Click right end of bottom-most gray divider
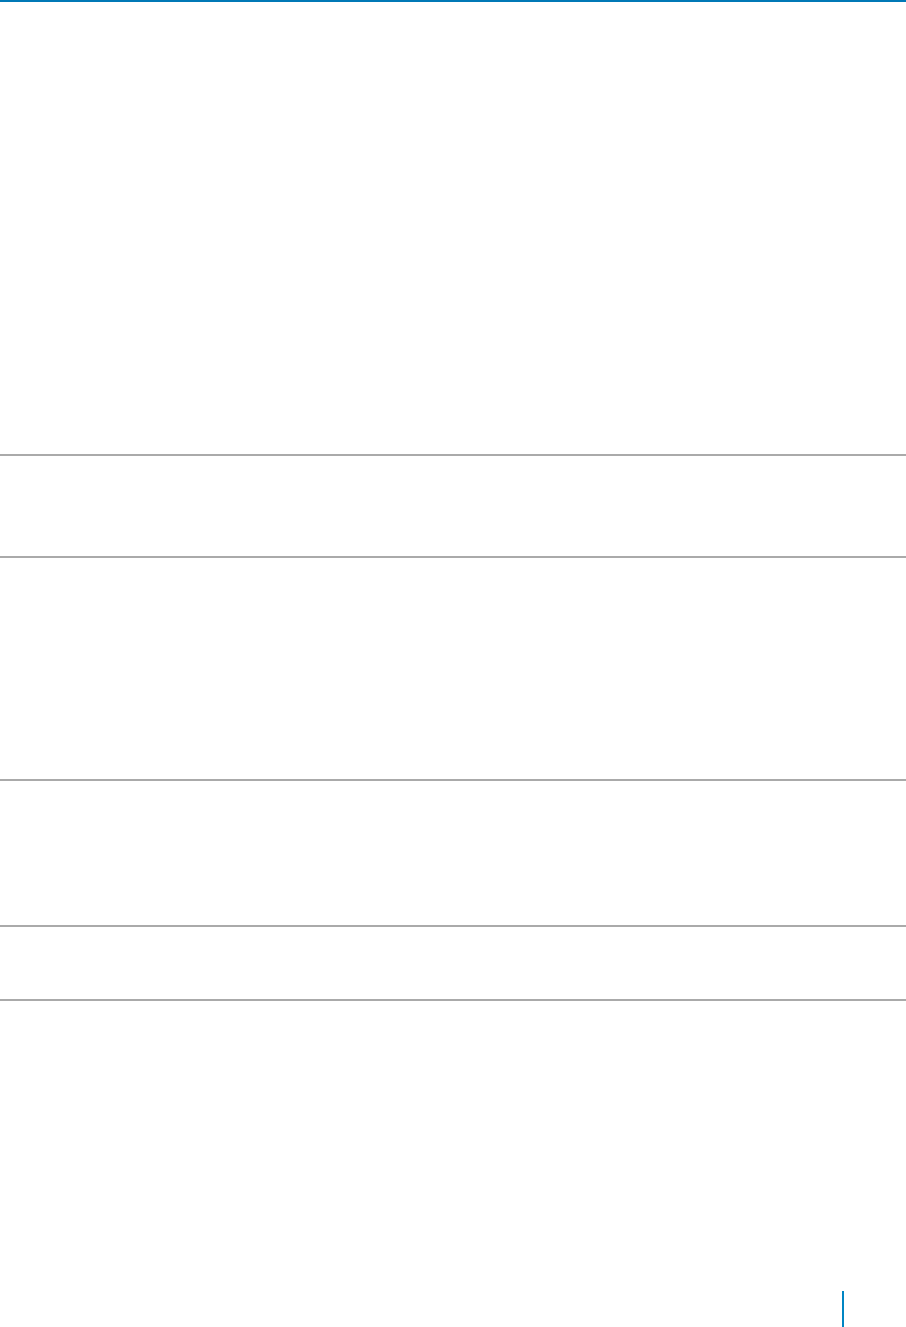The image size is (906, 1327). pyautogui.click(x=901, y=999)
